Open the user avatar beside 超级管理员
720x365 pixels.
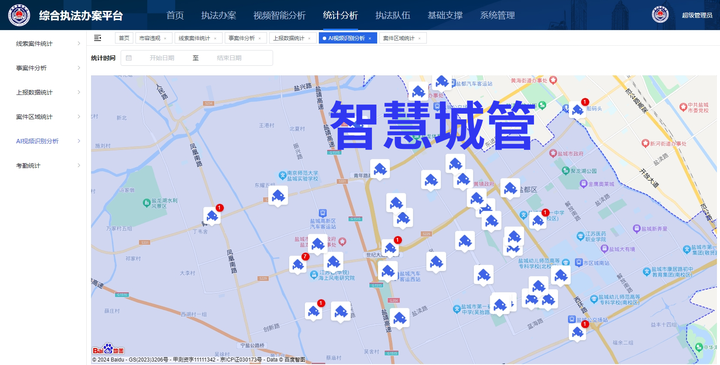660,15
